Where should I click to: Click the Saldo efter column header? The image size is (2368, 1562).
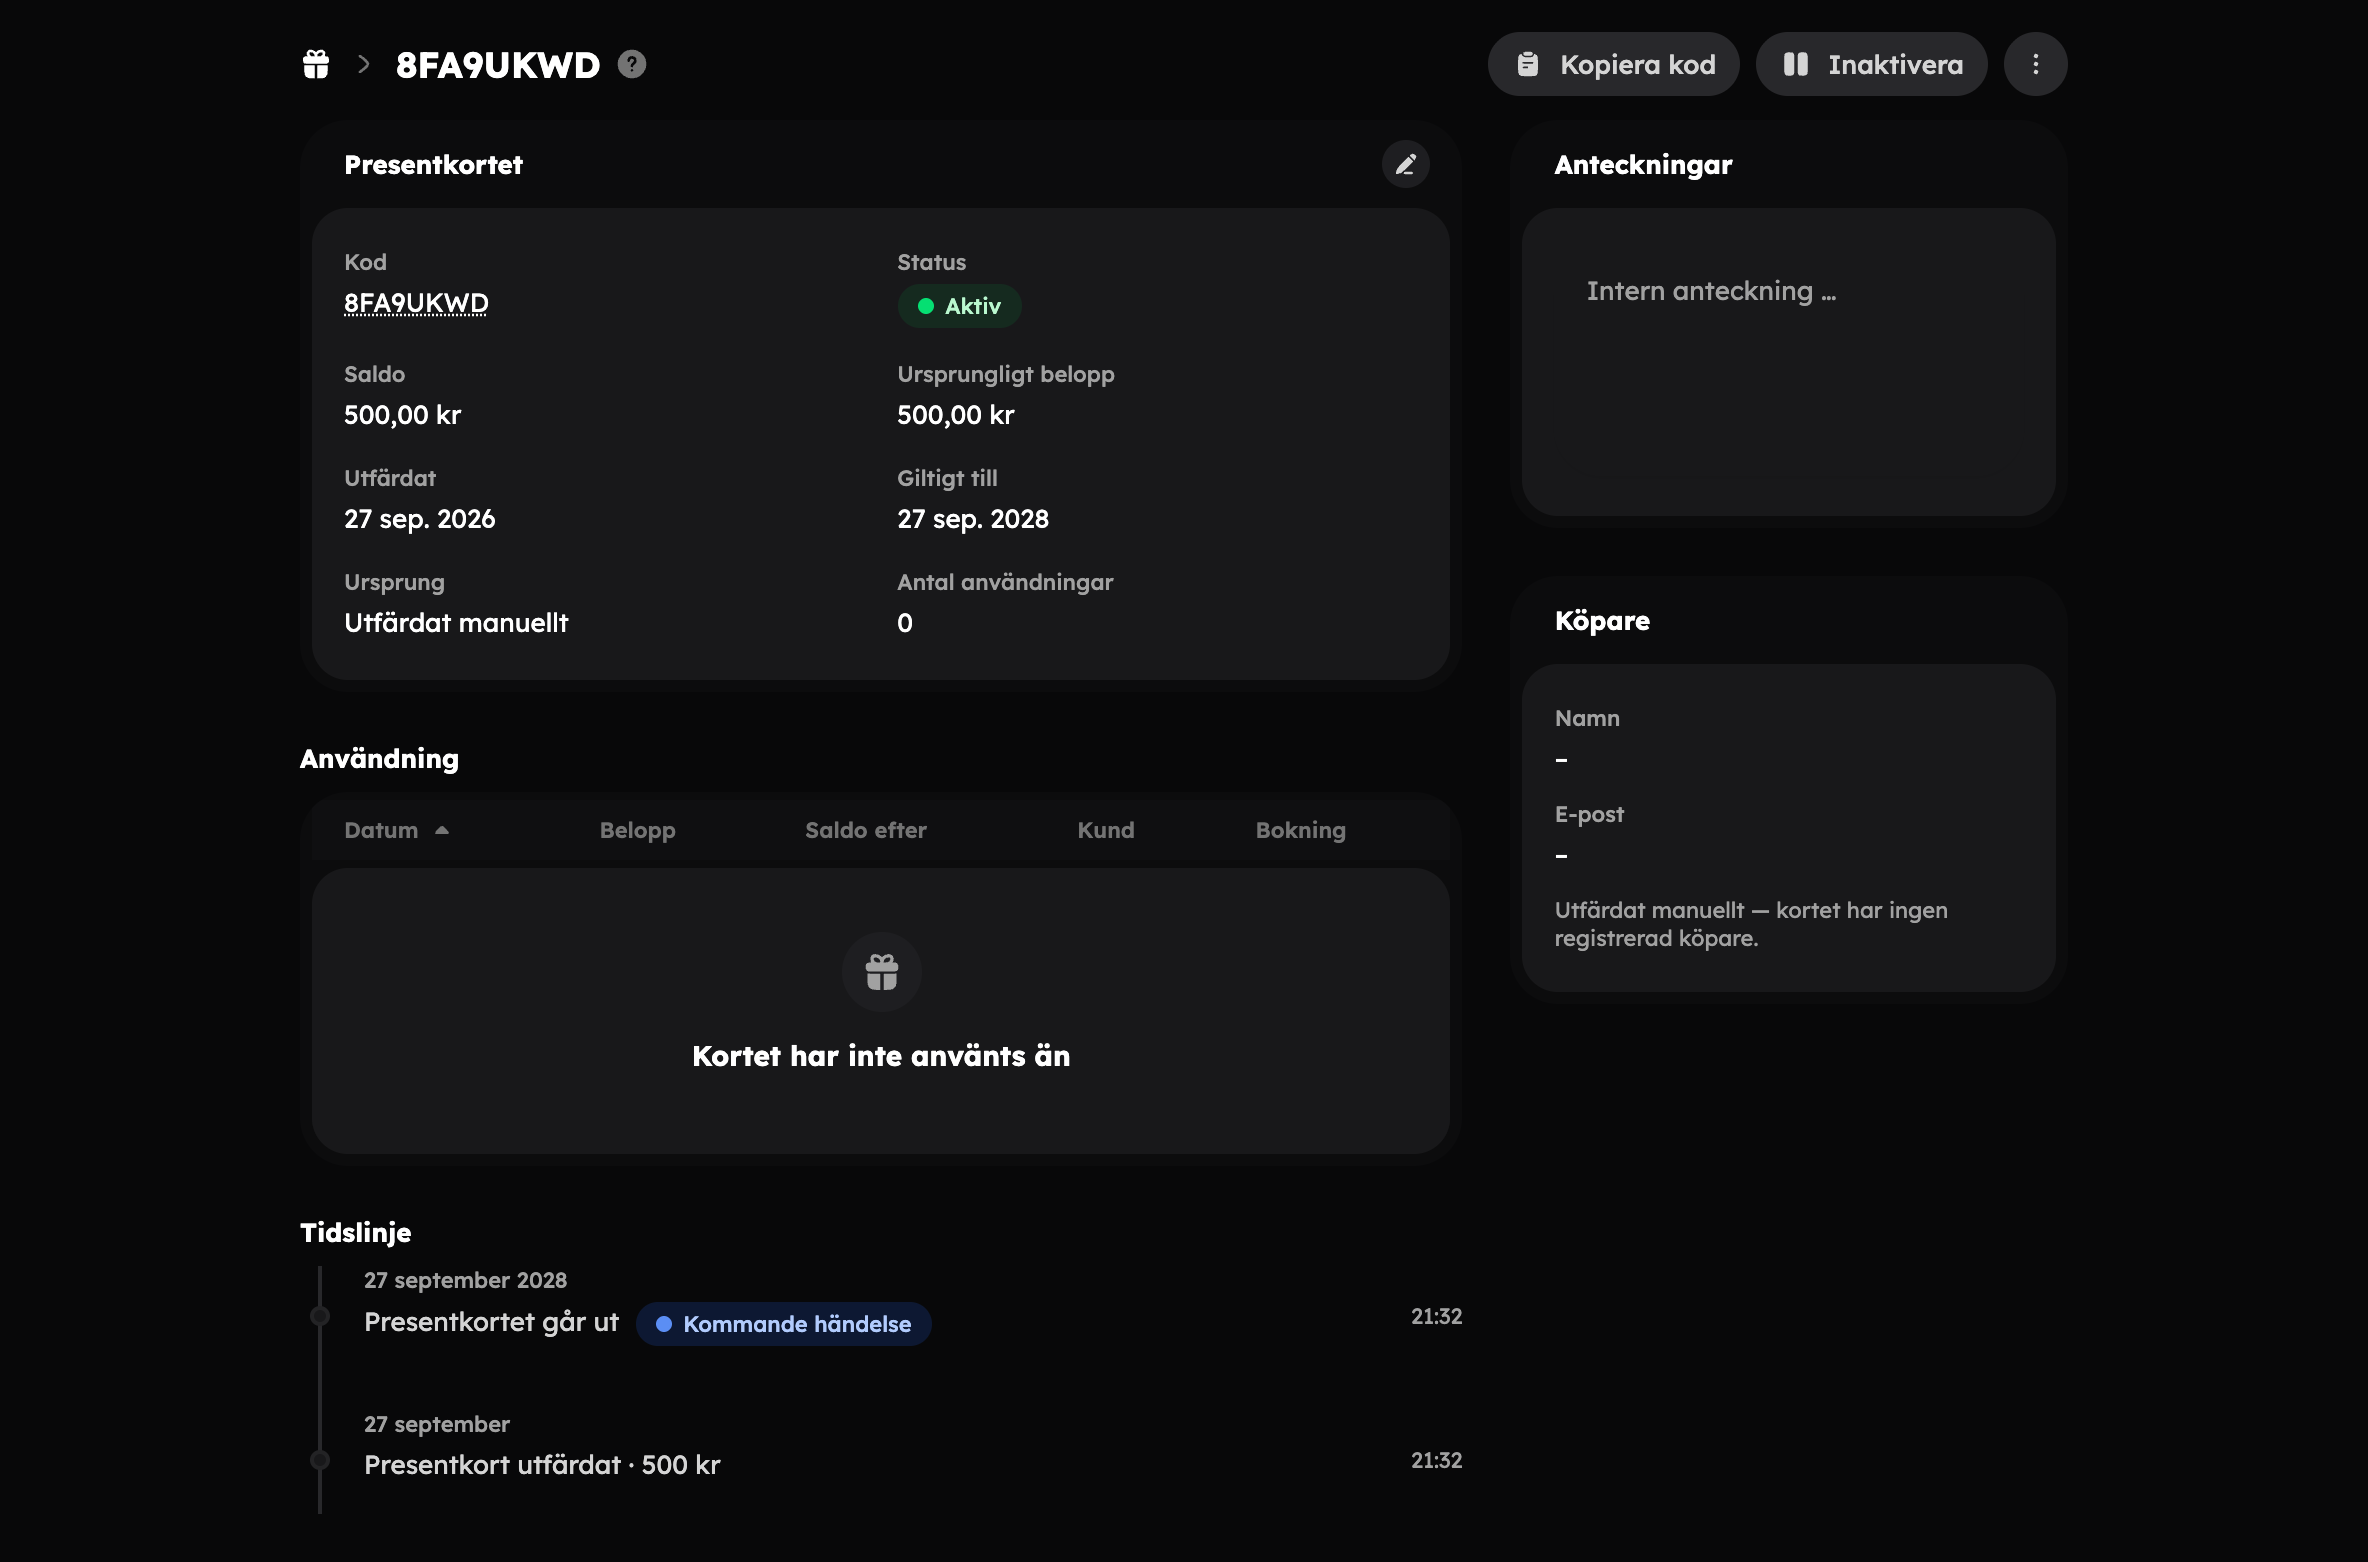pos(866,830)
